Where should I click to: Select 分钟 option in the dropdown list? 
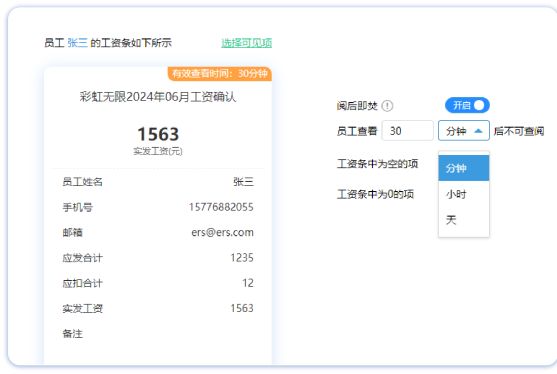(464, 168)
